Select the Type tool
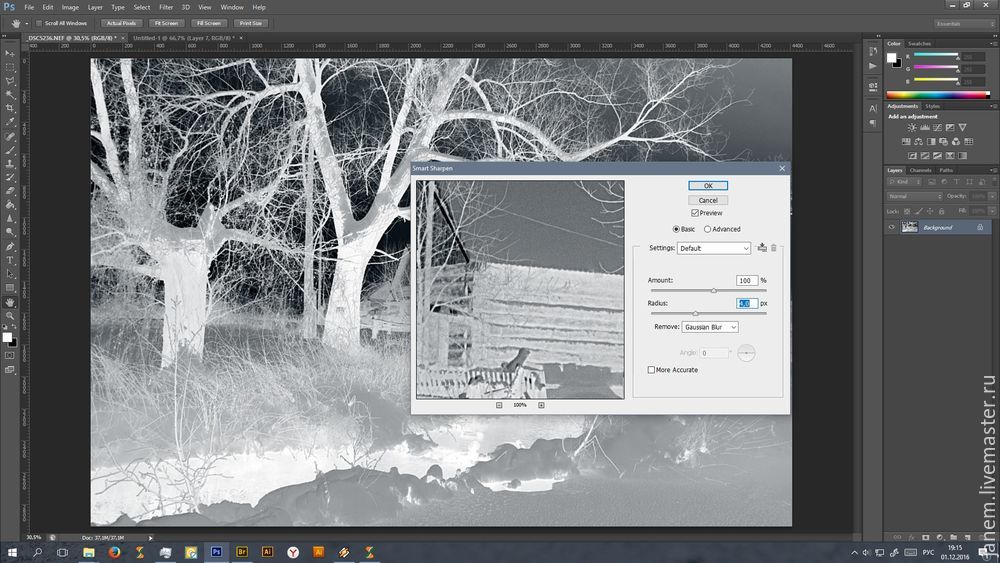 [x=10, y=260]
